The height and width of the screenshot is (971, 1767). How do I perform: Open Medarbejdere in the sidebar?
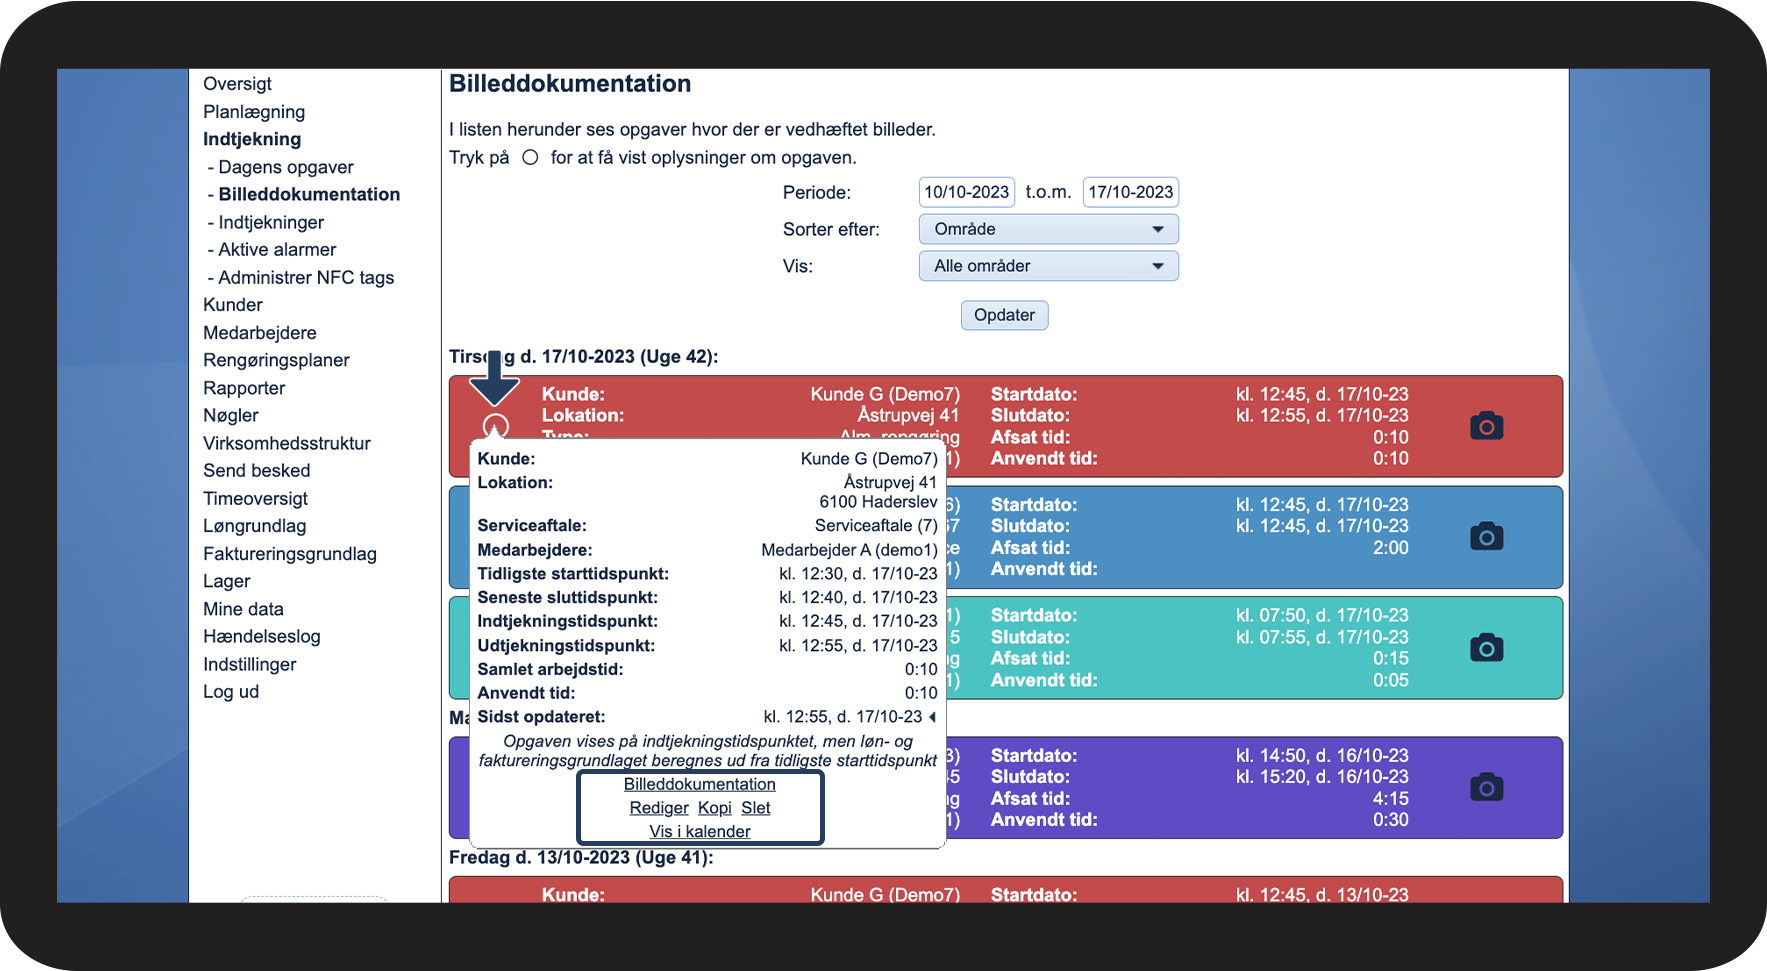[260, 333]
